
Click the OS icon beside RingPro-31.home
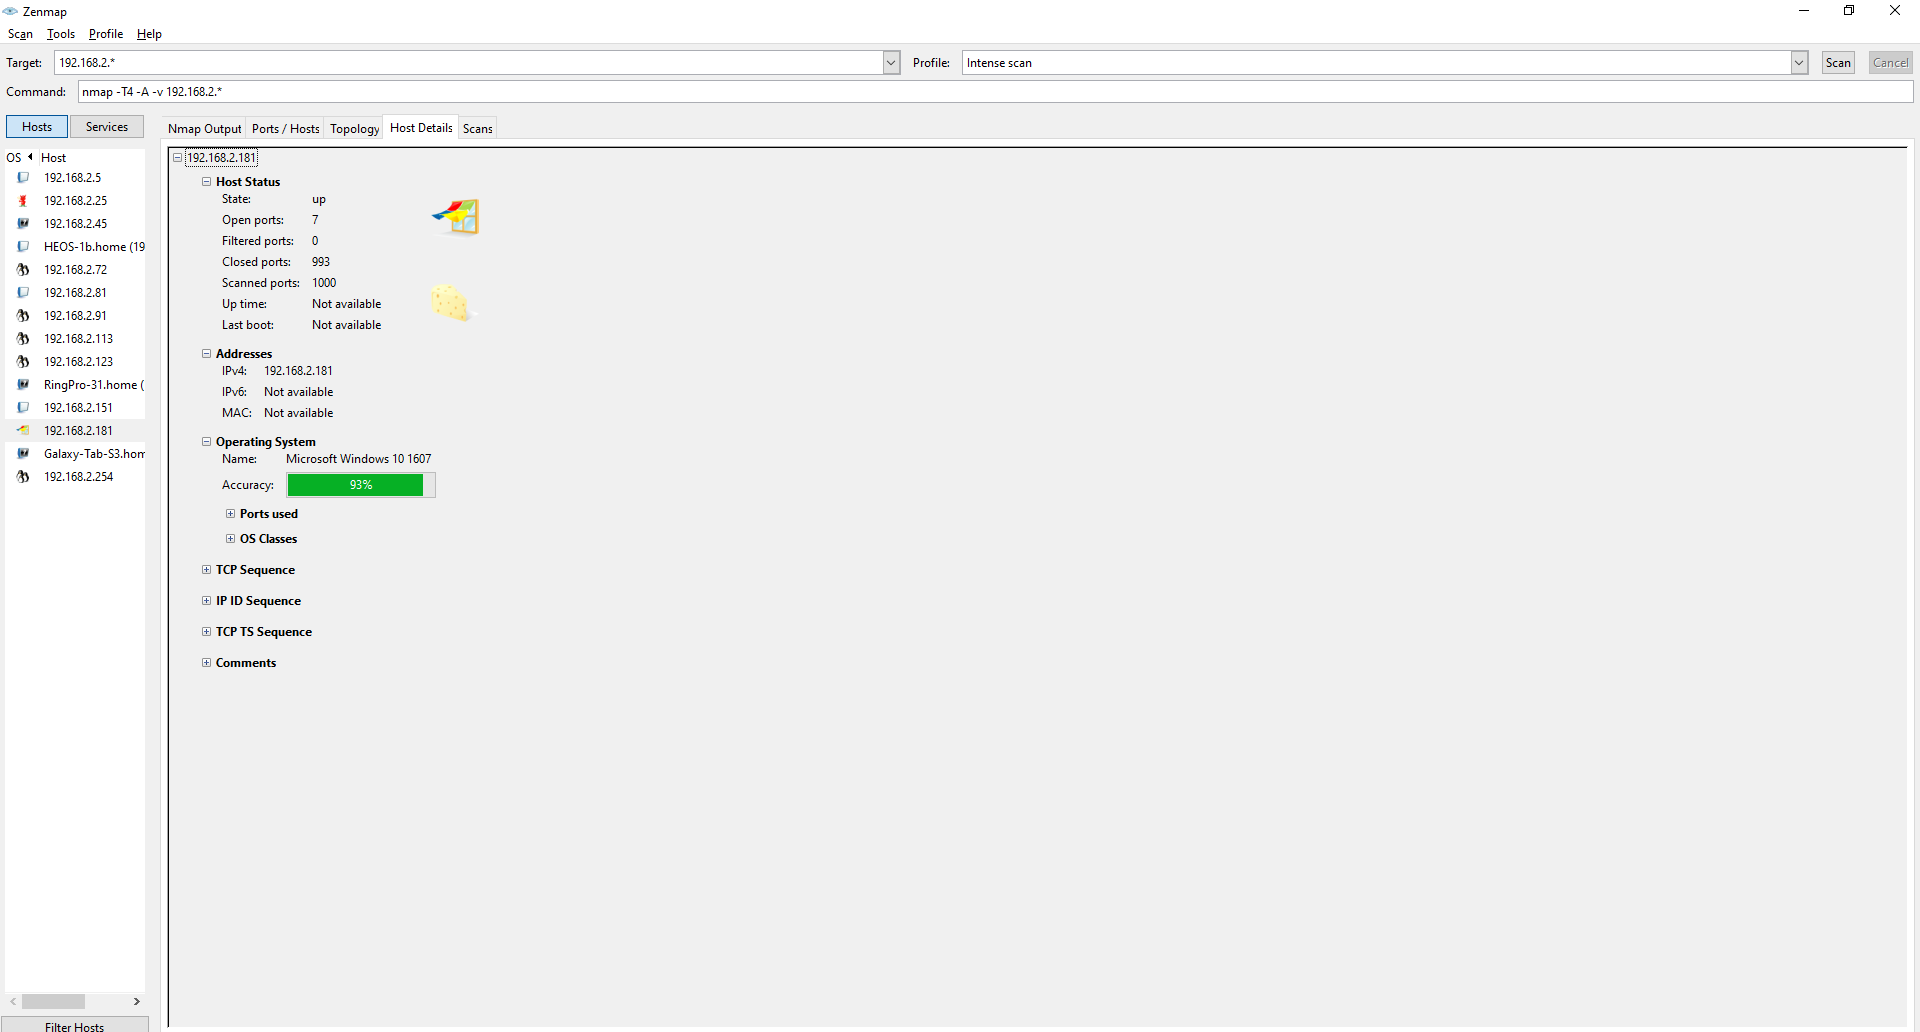pyautogui.click(x=23, y=385)
